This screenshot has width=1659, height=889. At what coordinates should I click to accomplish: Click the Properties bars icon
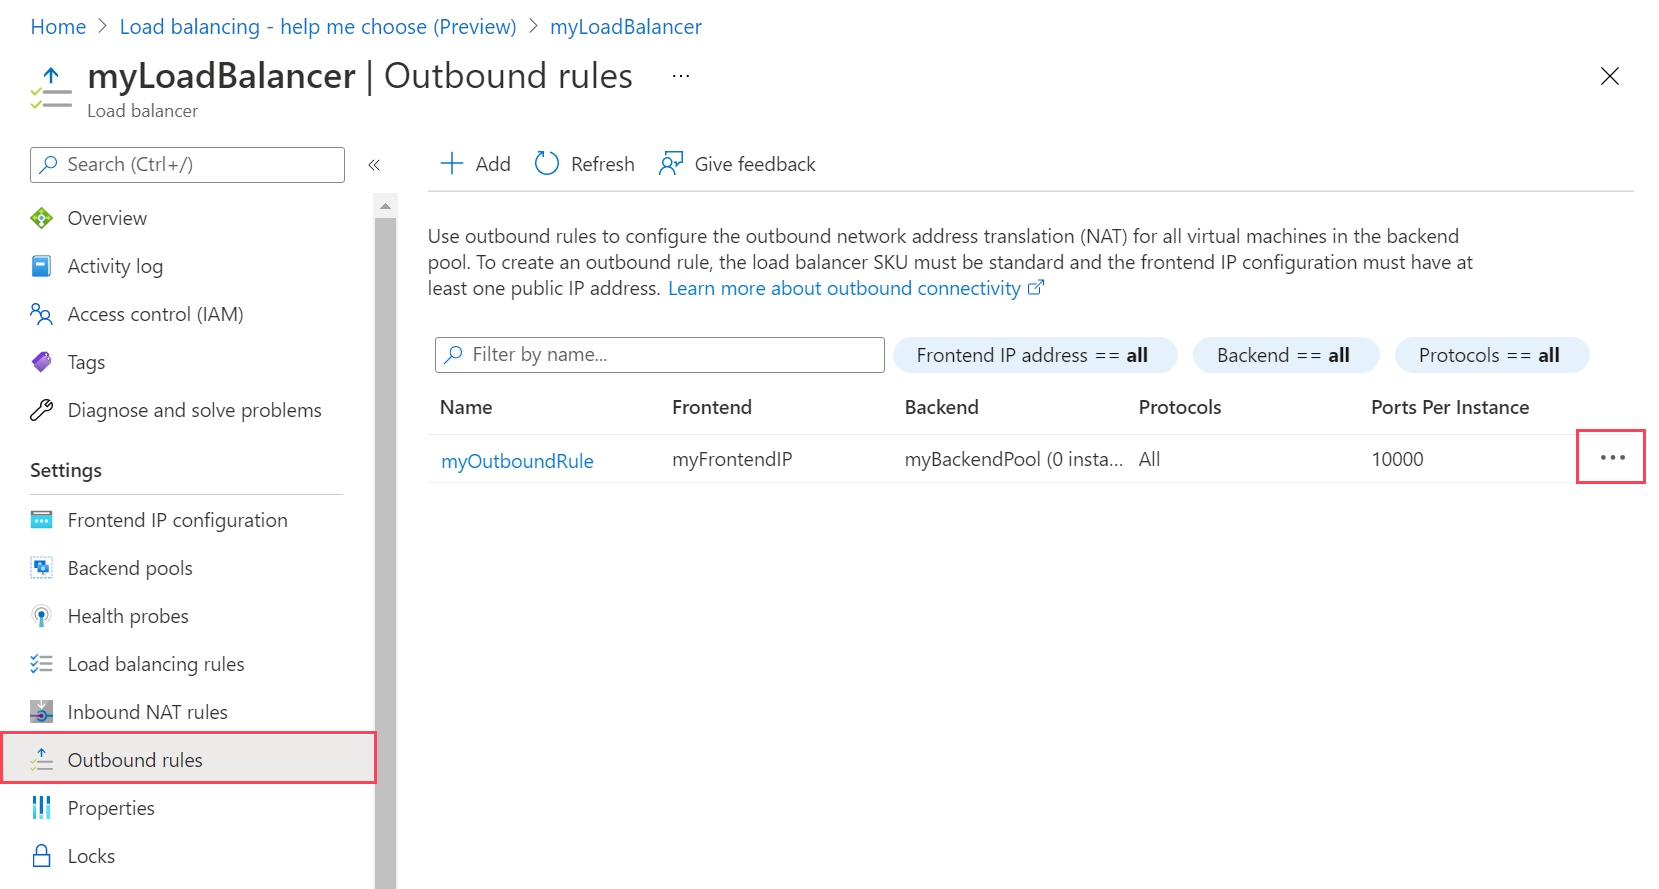[x=41, y=808]
